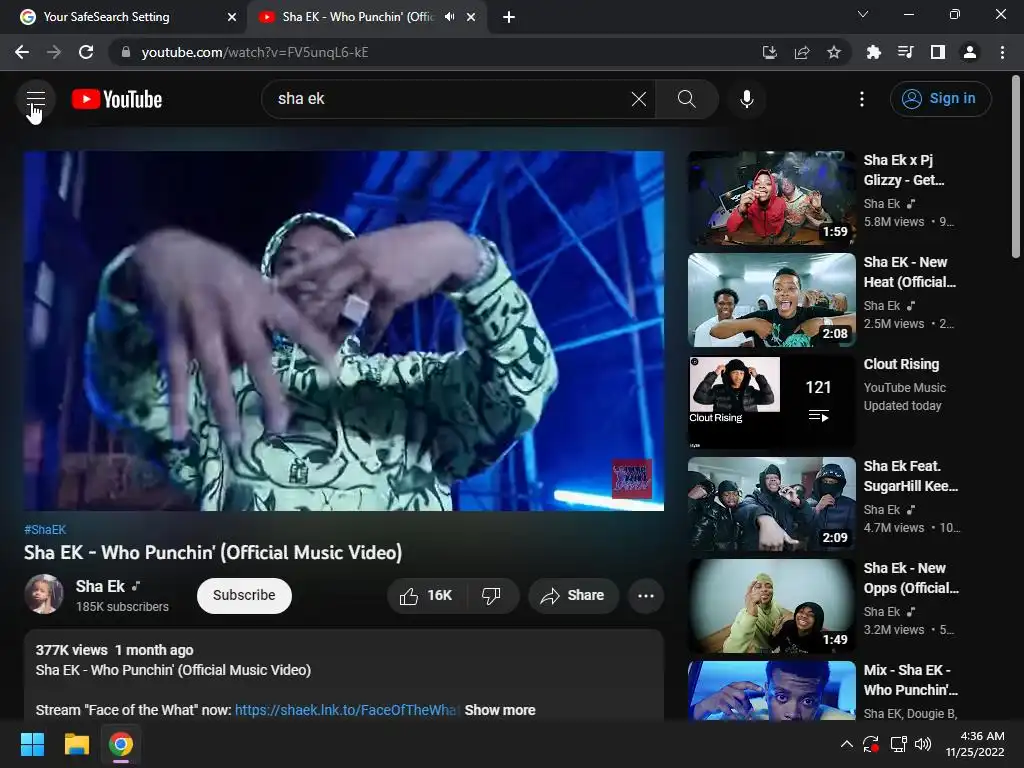Open Sha Ek channel avatar
The image size is (1024, 768).
tap(44, 594)
